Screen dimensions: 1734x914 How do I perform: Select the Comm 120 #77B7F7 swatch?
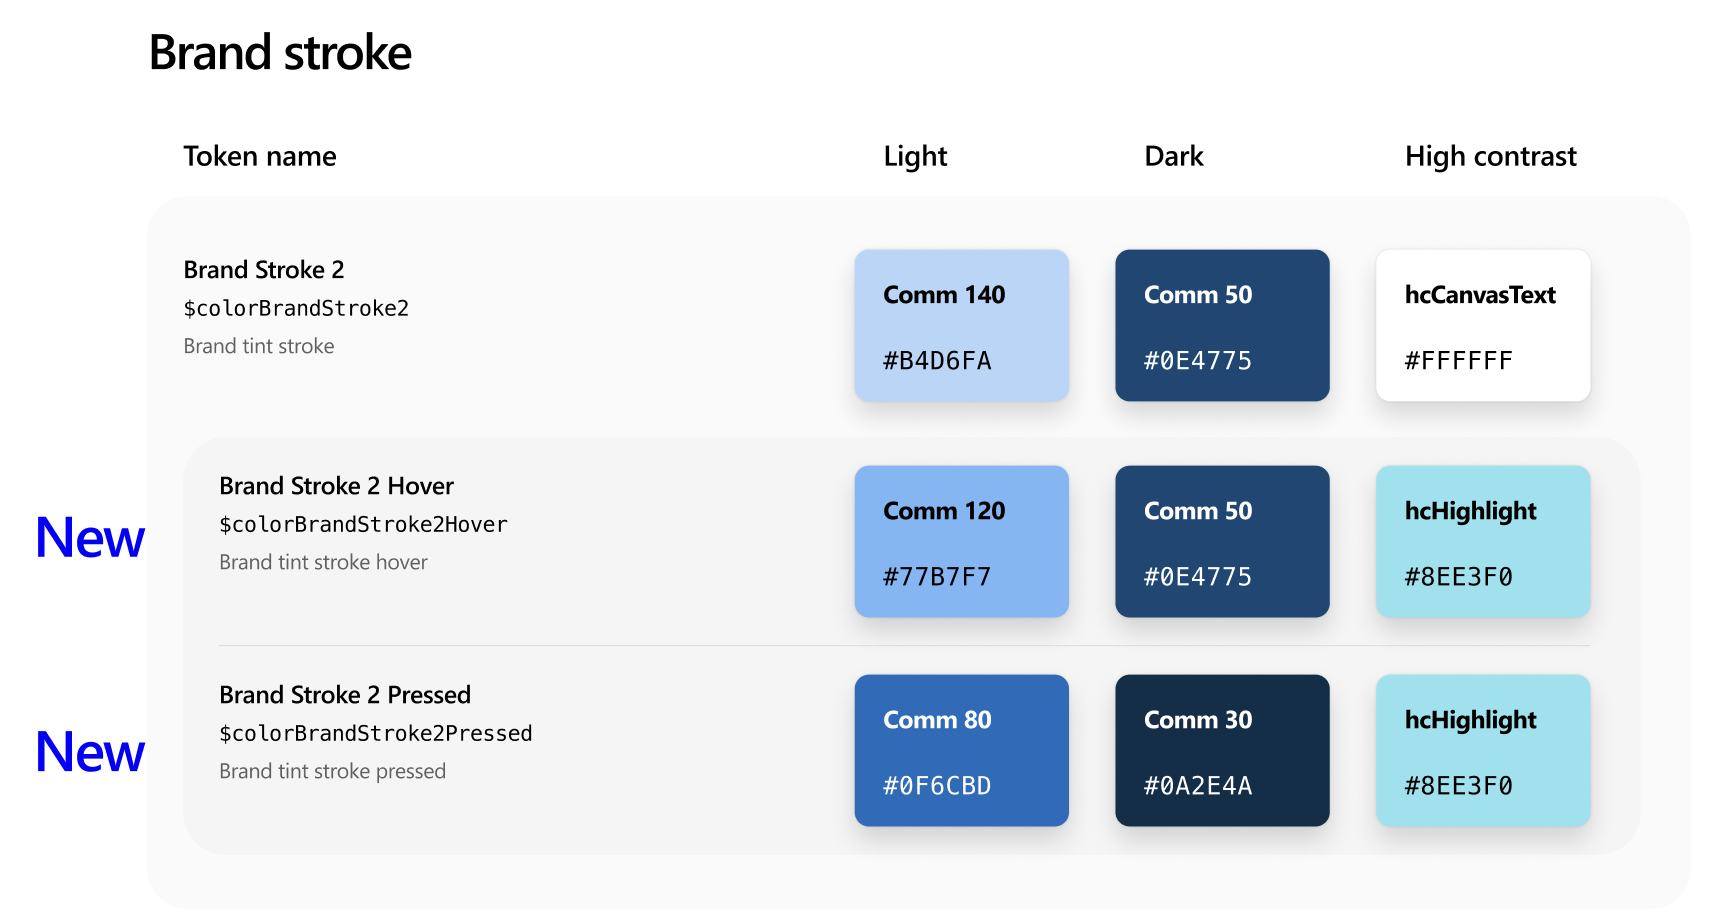tap(961, 541)
